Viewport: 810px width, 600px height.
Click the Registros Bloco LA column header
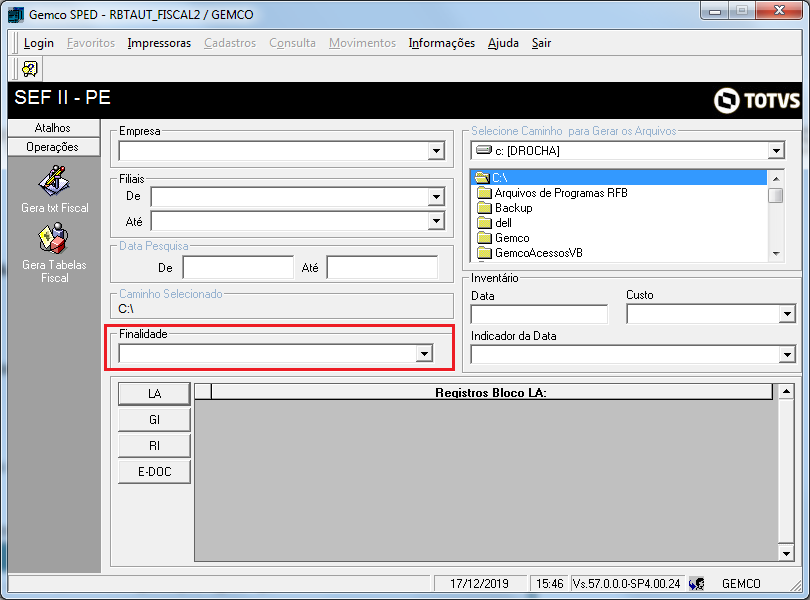(x=491, y=393)
